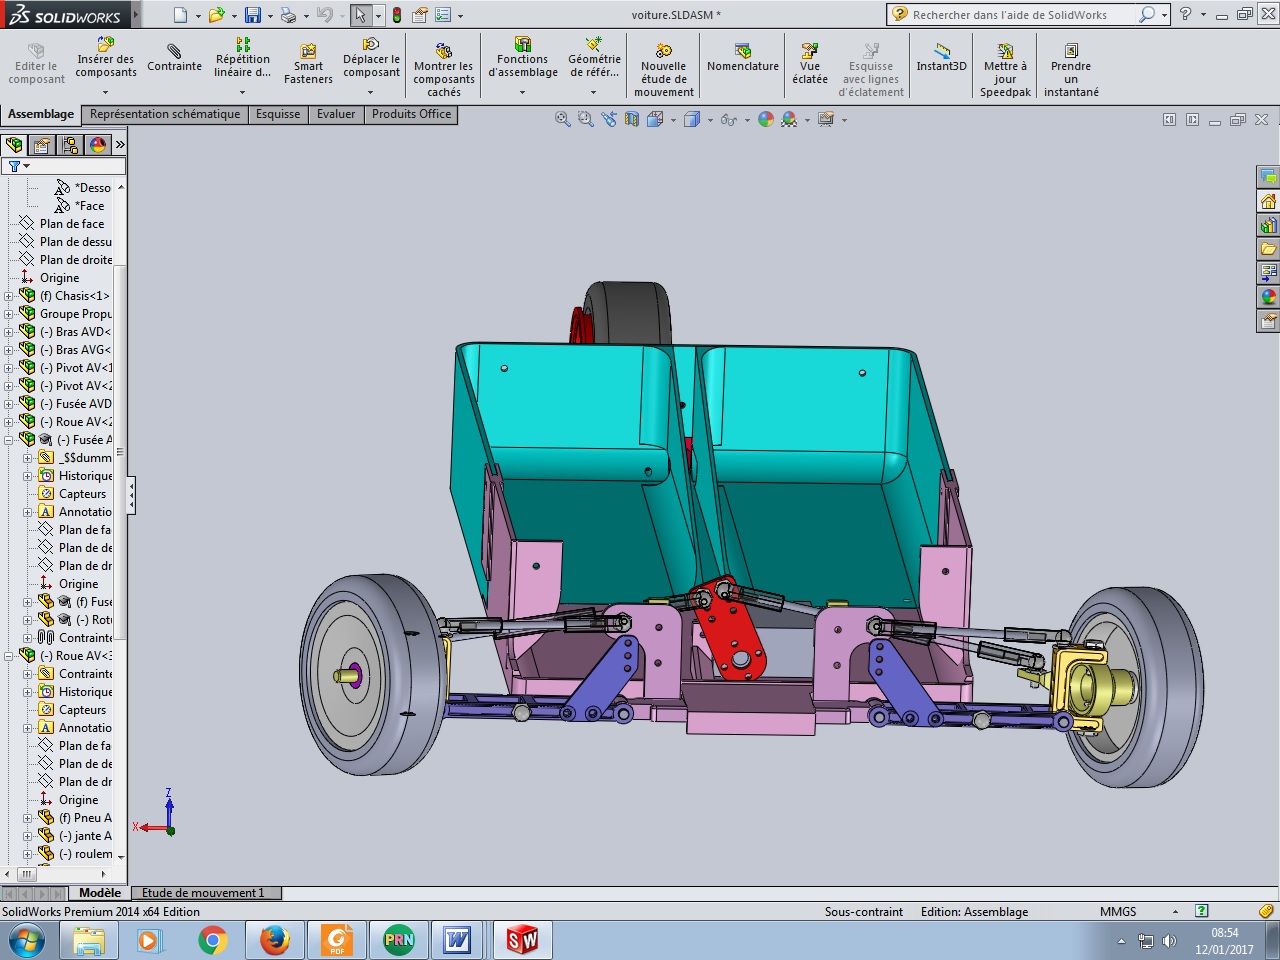Click the Insérer des composants tool

point(106,59)
